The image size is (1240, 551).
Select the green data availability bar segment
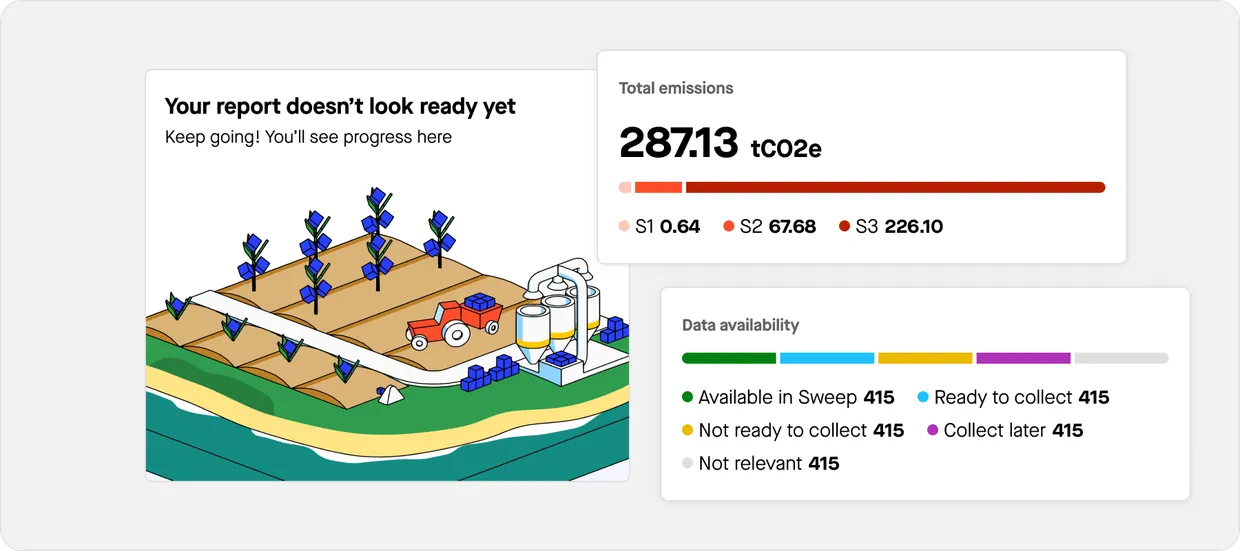(728, 358)
